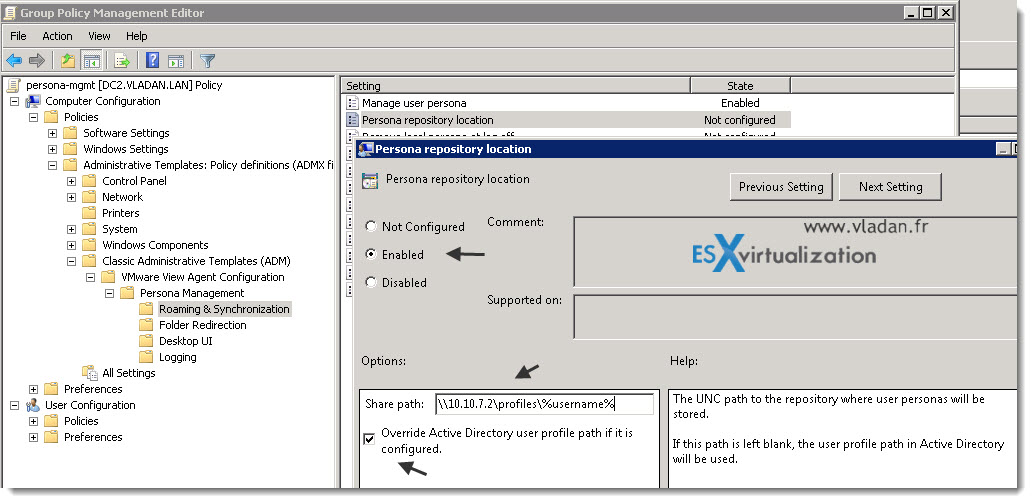Click inside the Comment text box
The width and height of the screenshot is (1032, 503).
coord(795,252)
